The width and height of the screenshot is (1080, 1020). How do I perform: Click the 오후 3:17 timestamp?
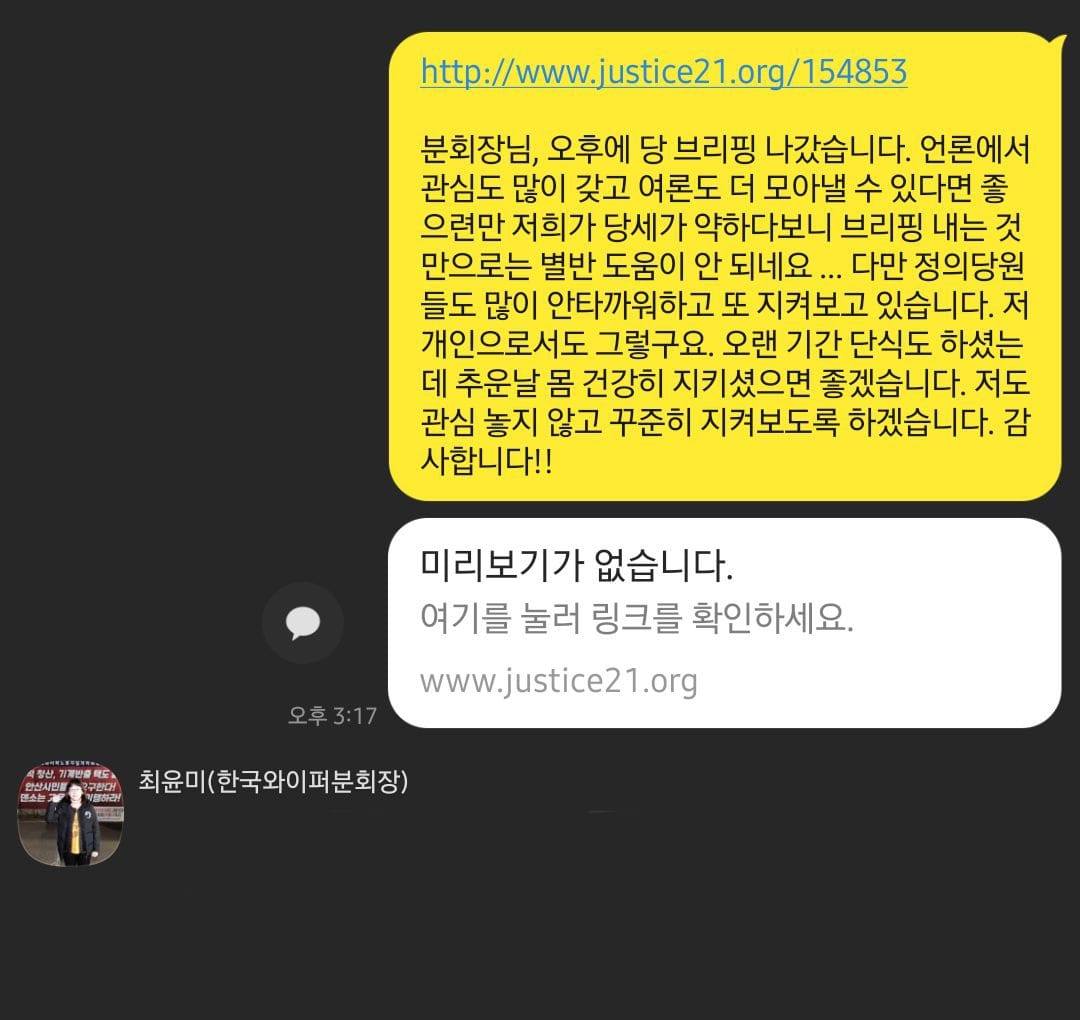tap(333, 716)
